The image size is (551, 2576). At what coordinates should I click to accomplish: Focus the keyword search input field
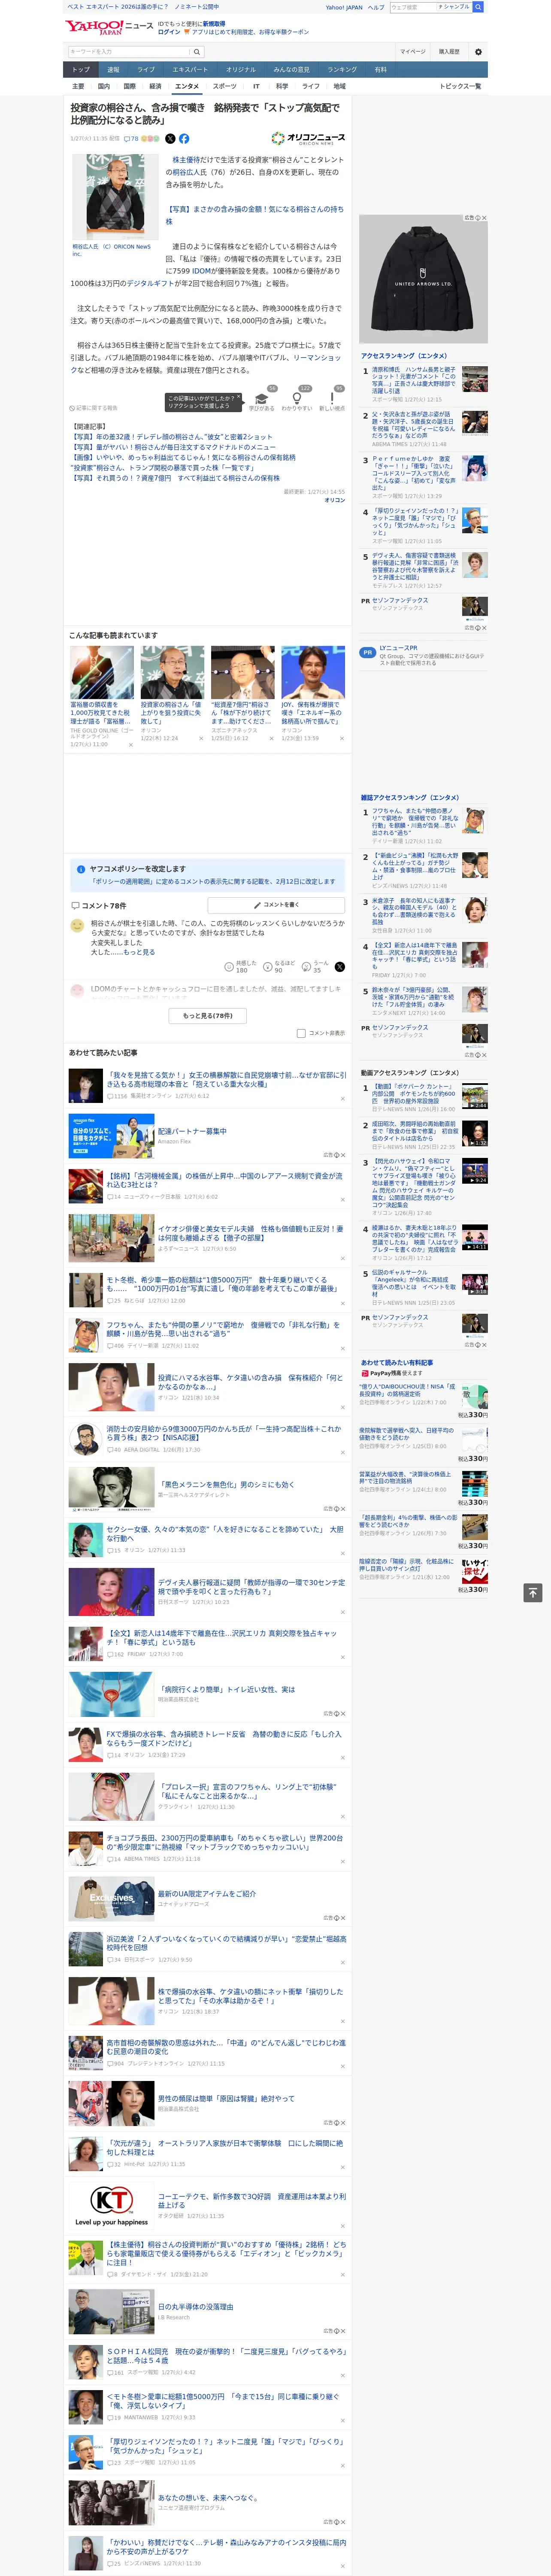(129, 51)
